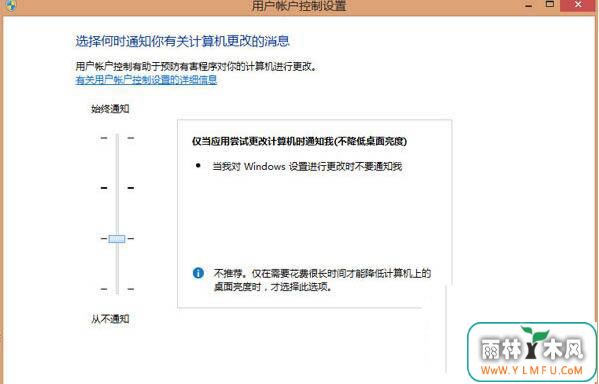The width and height of the screenshot is (599, 384).
Task: Click the 从不通知 label
Action: [110, 319]
